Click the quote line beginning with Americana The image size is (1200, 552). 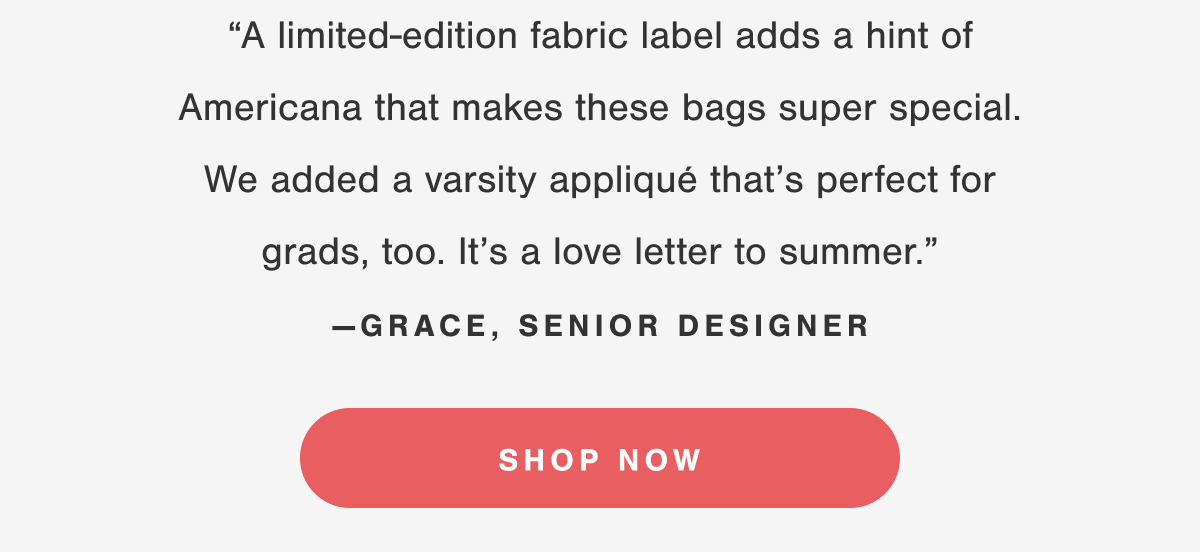coord(600,108)
